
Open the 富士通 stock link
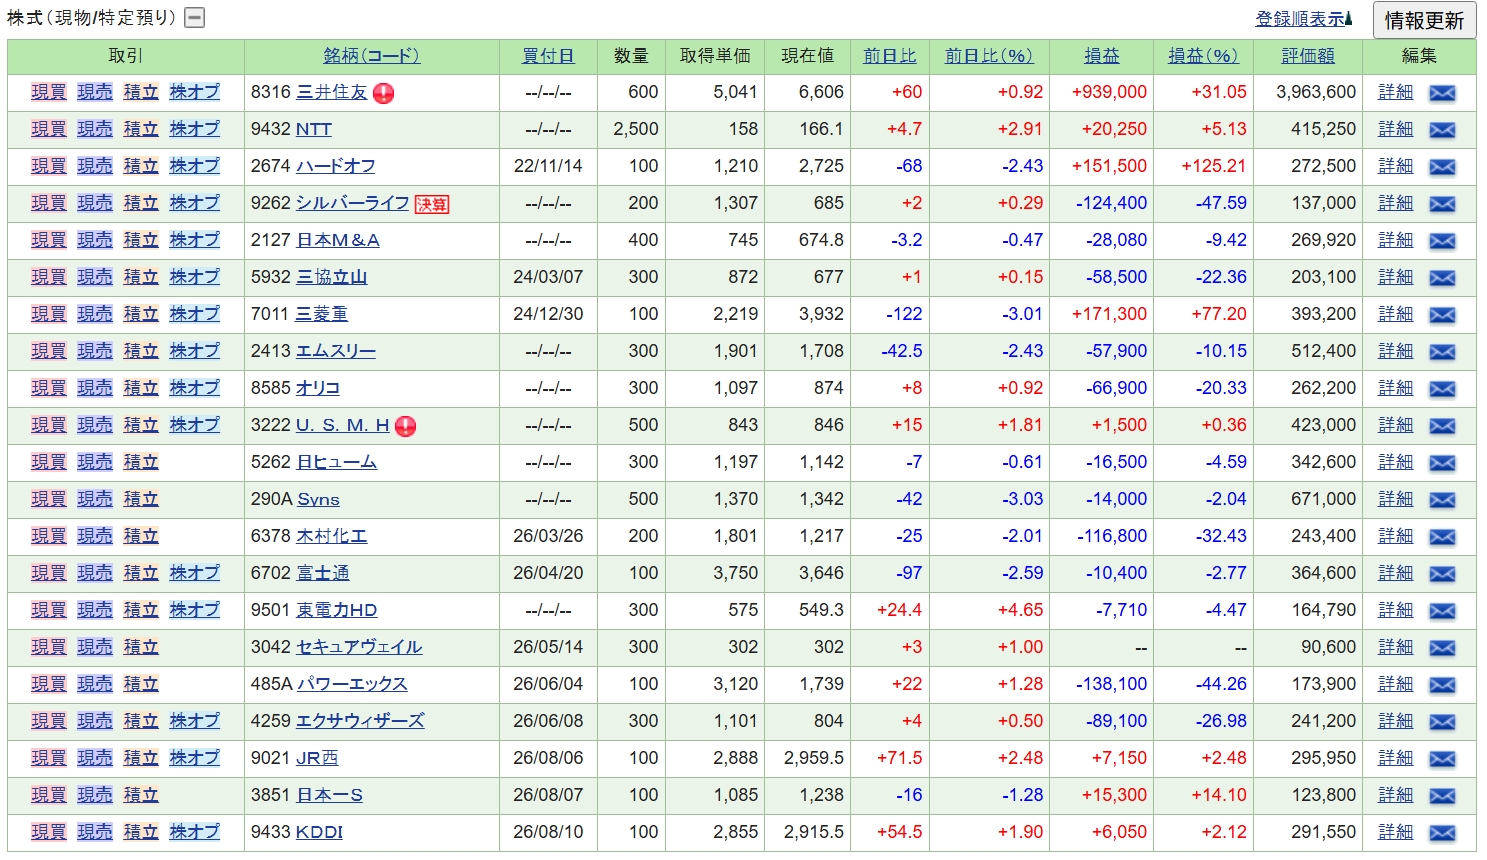(x=323, y=573)
